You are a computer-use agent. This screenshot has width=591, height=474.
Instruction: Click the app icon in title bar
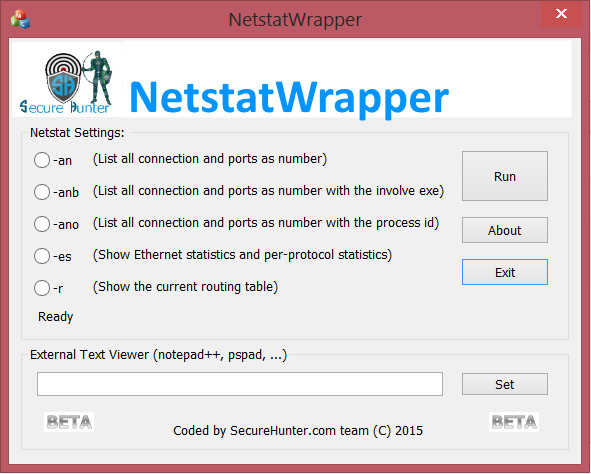[20, 19]
